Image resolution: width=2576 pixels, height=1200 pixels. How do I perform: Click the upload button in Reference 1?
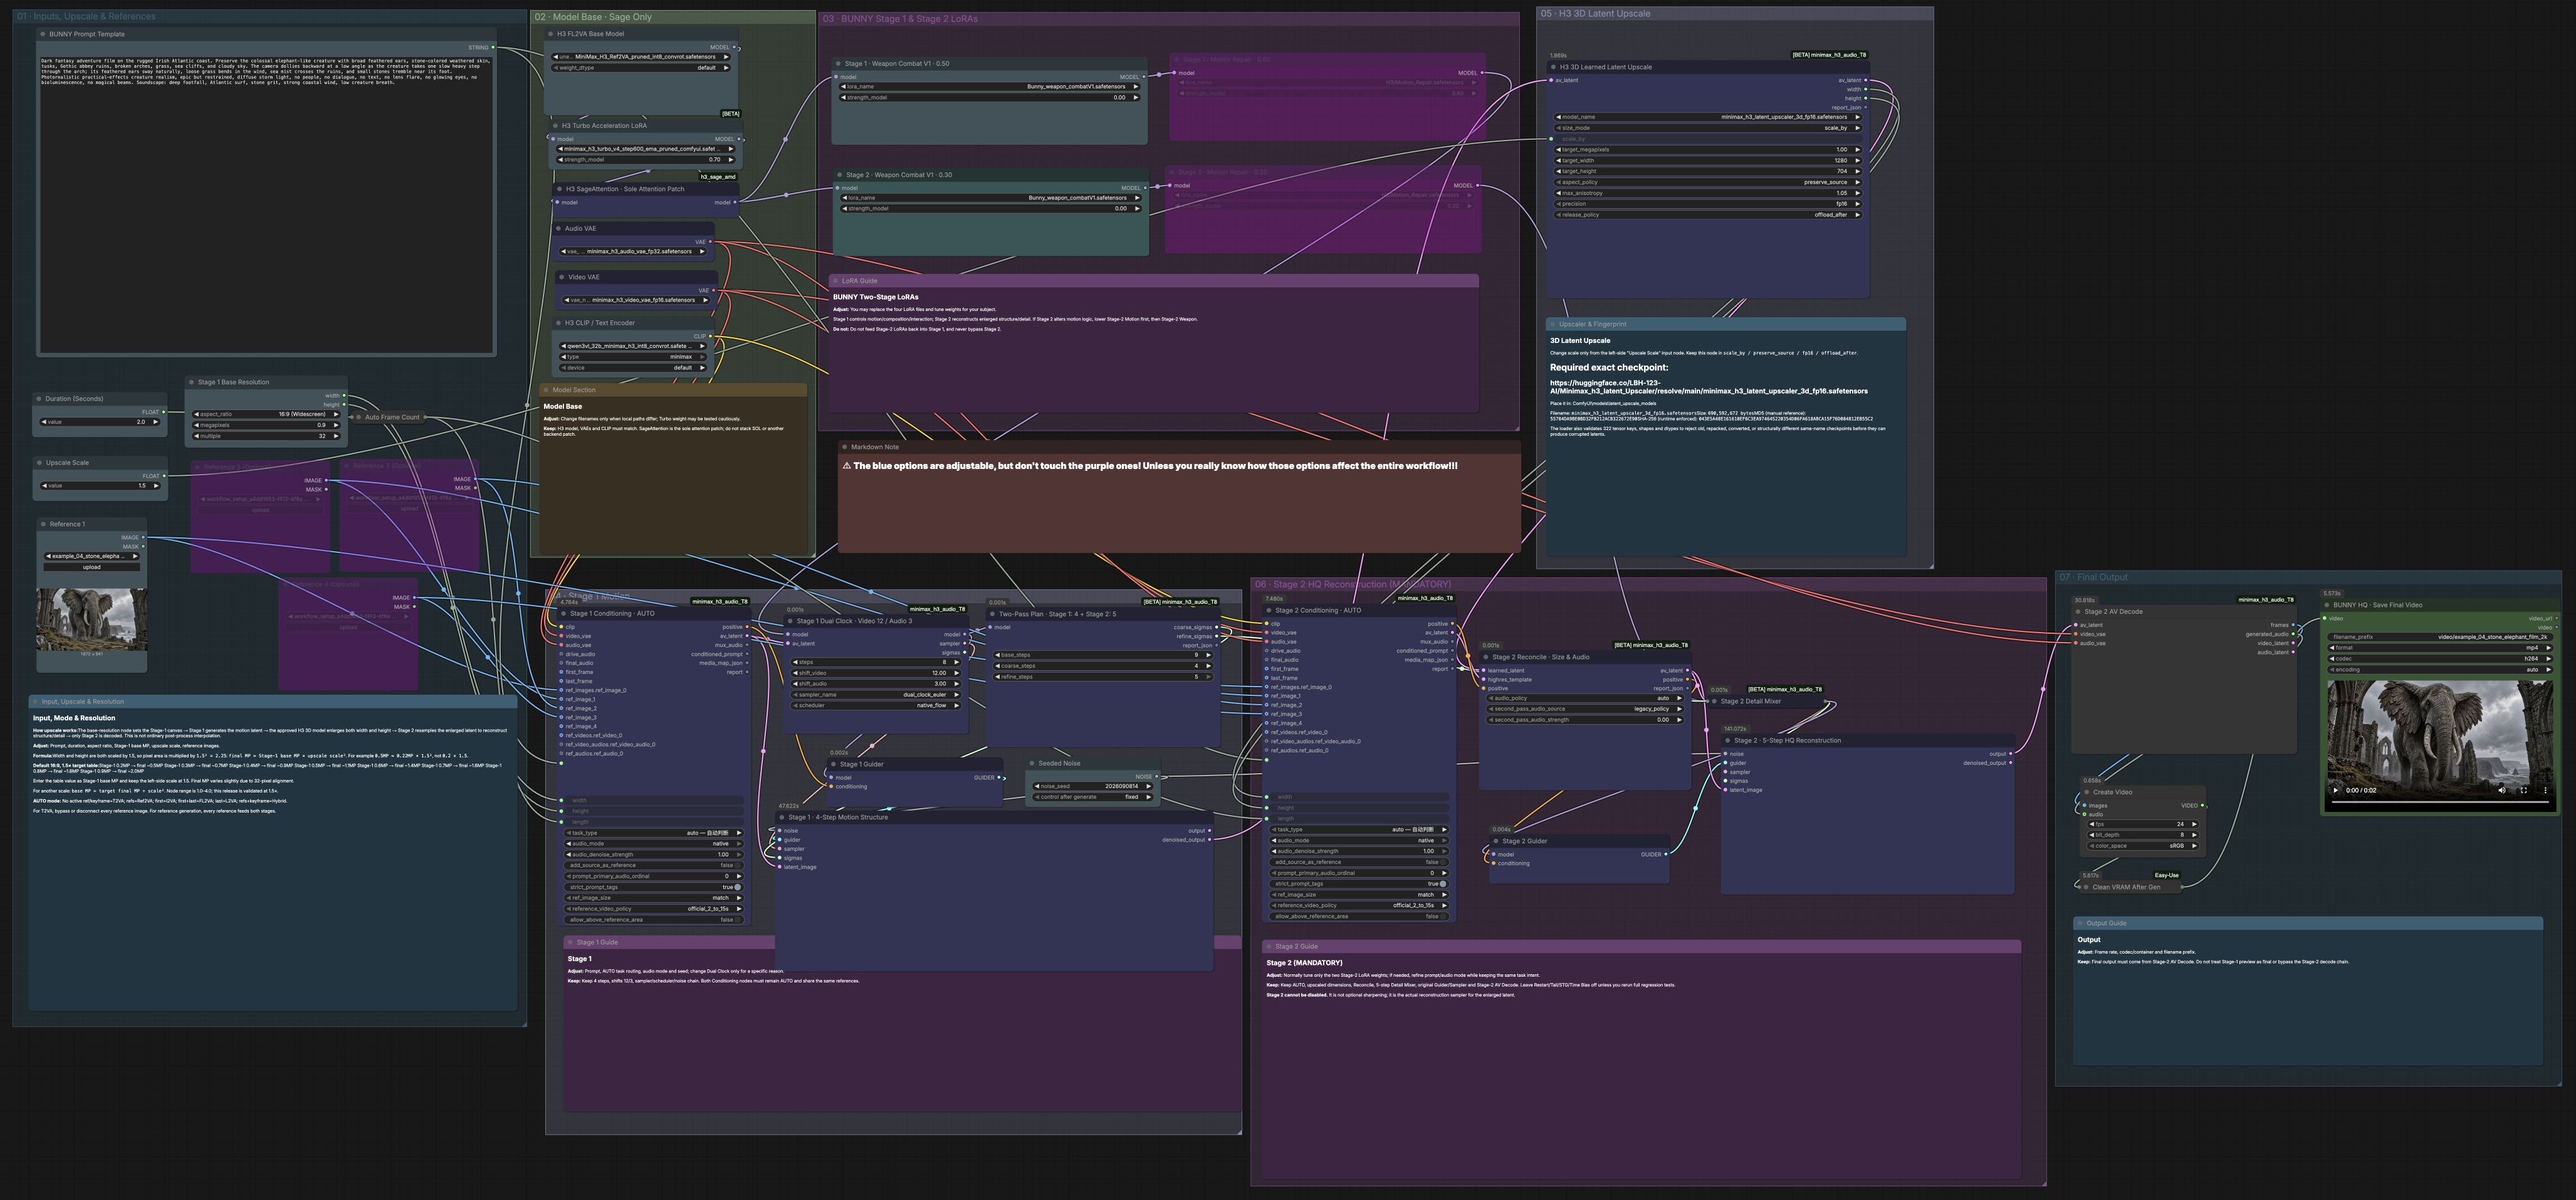(92, 567)
